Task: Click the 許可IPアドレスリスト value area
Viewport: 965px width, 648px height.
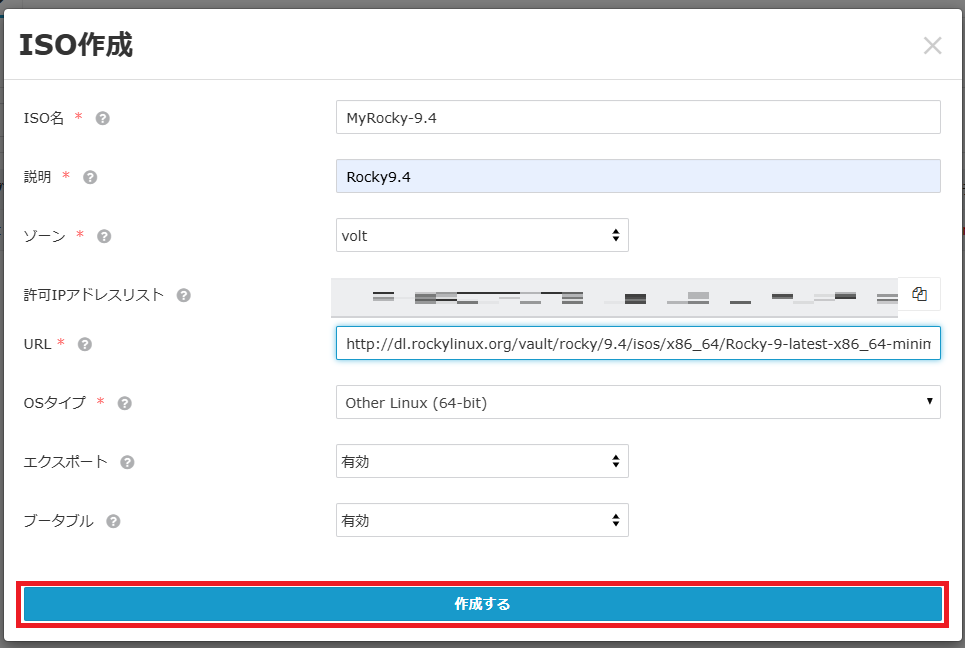Action: 615,296
